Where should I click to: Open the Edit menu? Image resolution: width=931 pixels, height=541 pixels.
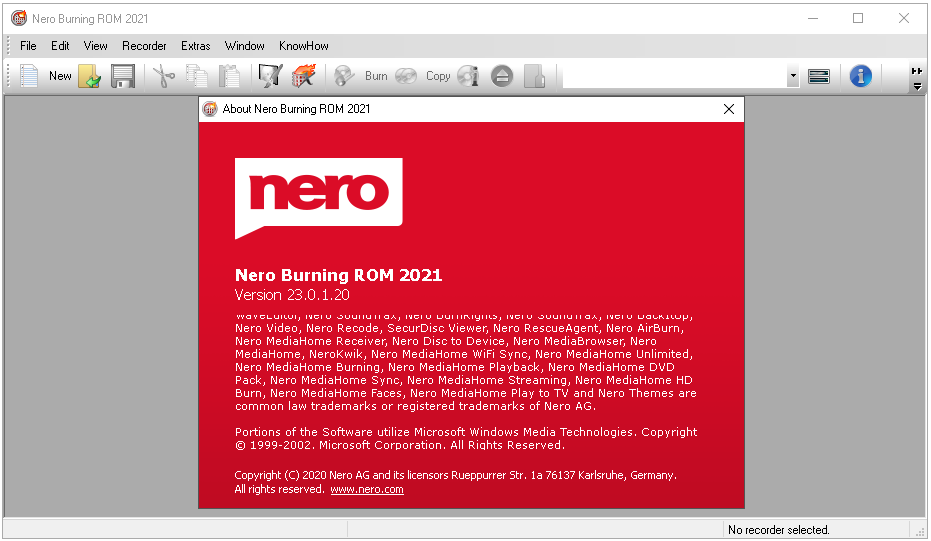60,46
